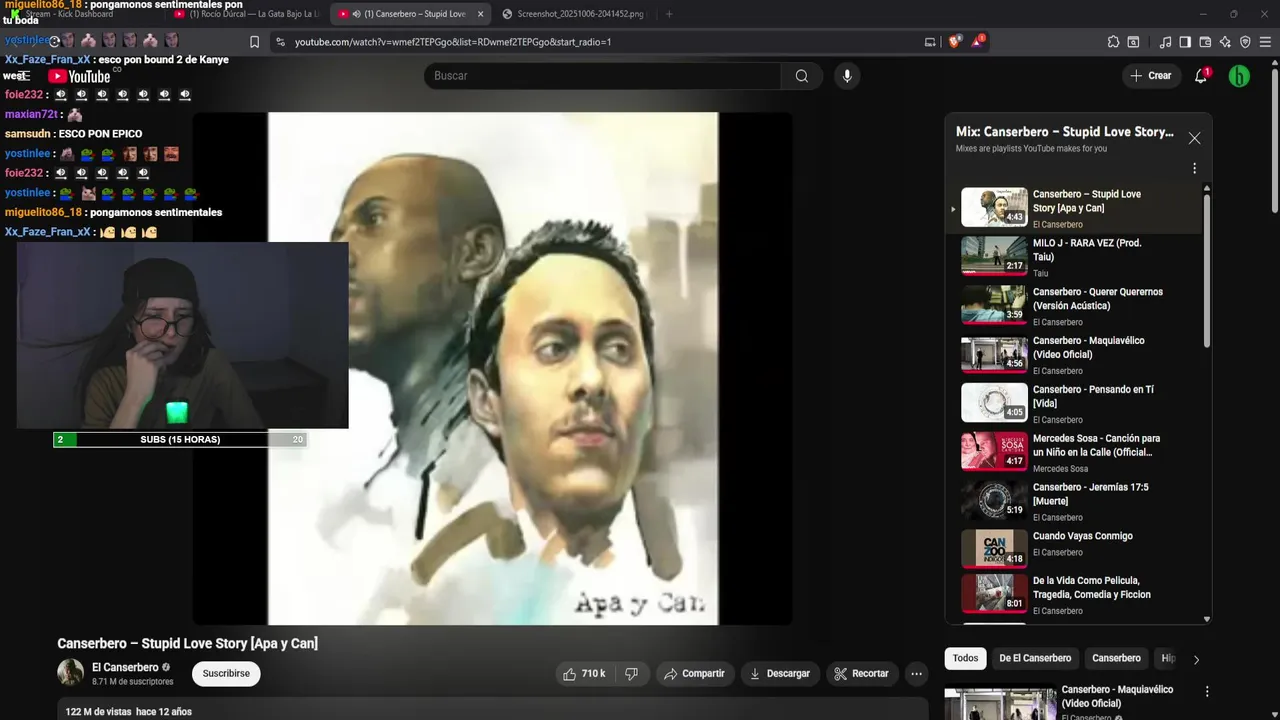Open a new browser tab
Screen dimensions: 1280x720
(x=669, y=14)
